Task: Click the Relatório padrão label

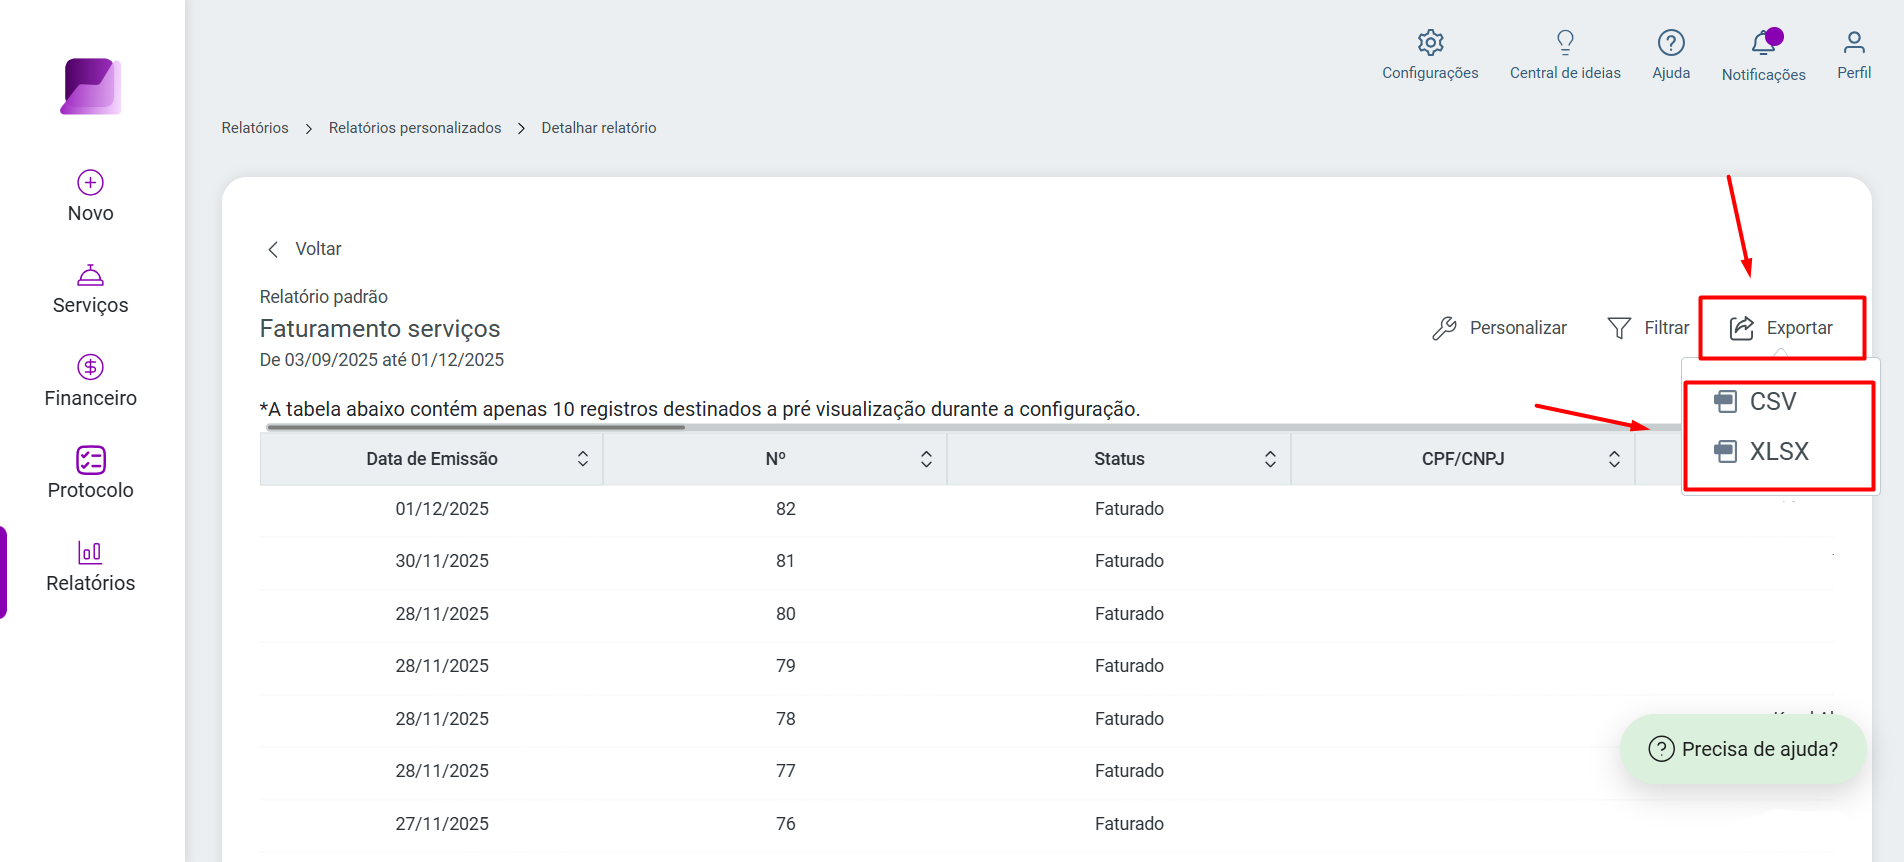Action: click(324, 297)
